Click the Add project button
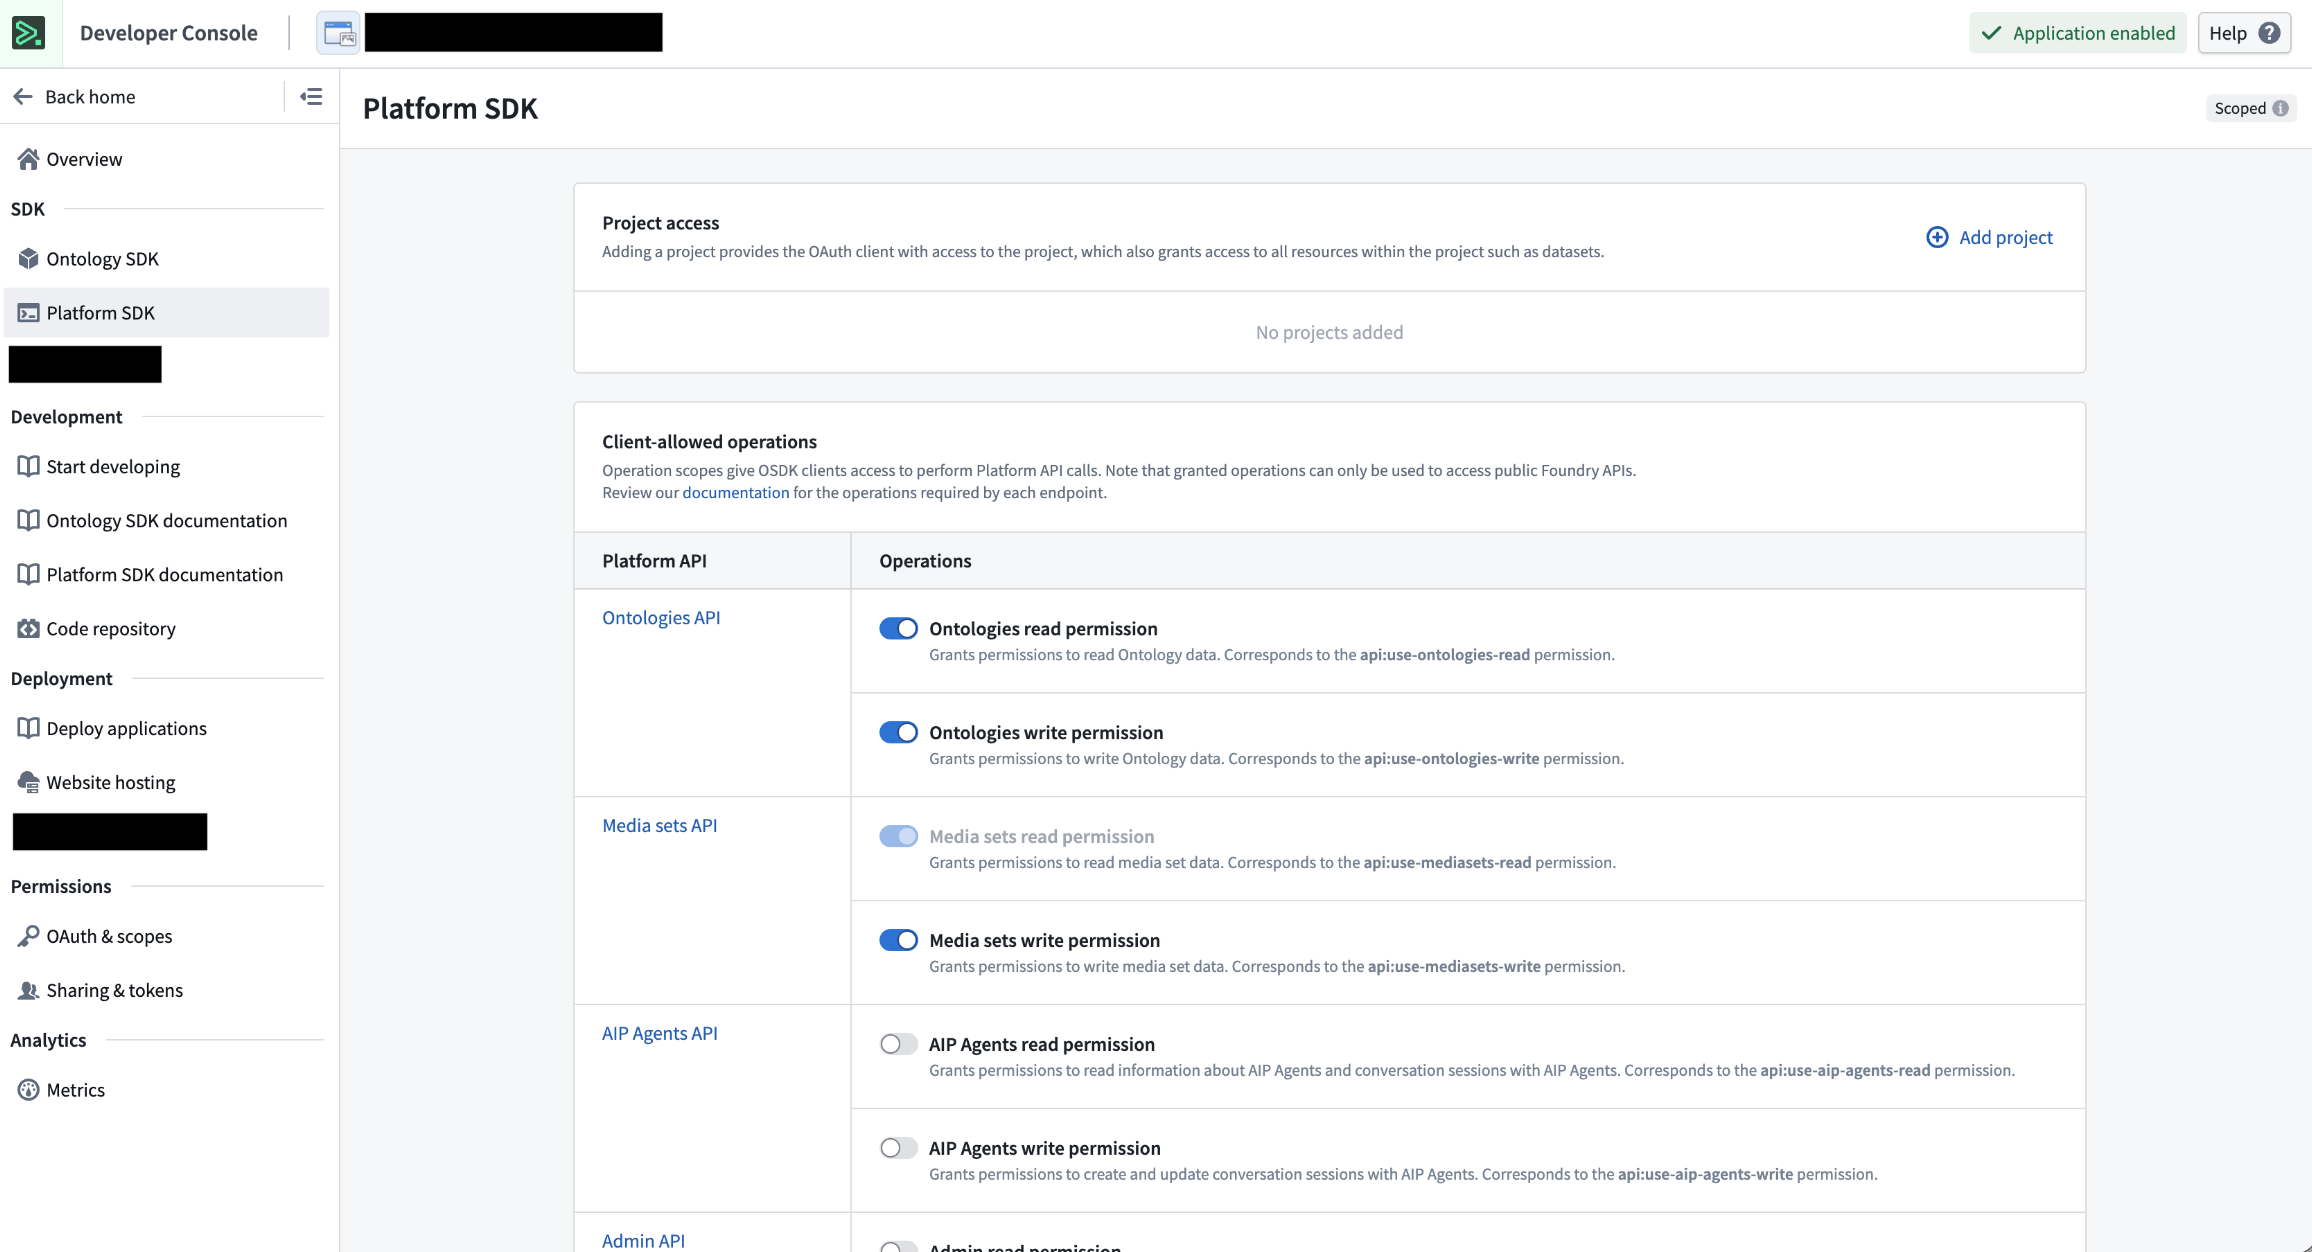Viewport: 2312px width, 1252px height. coord(1989,237)
